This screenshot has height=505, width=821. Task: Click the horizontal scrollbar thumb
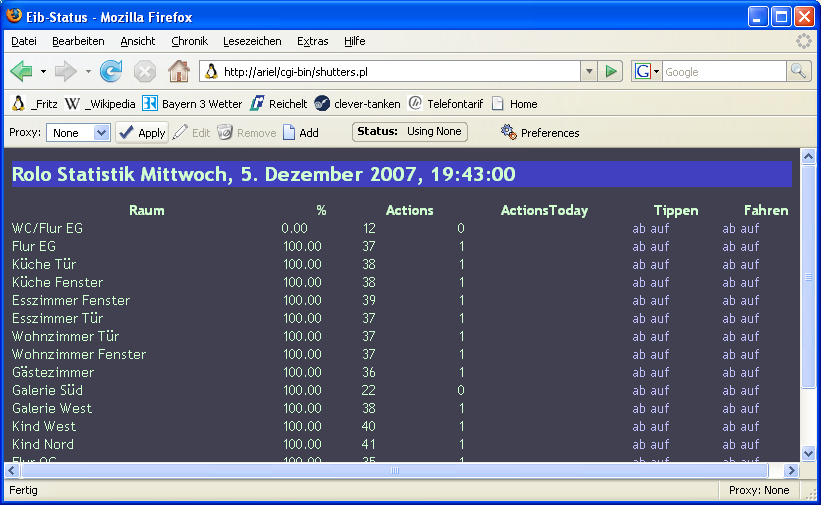[x=395, y=470]
